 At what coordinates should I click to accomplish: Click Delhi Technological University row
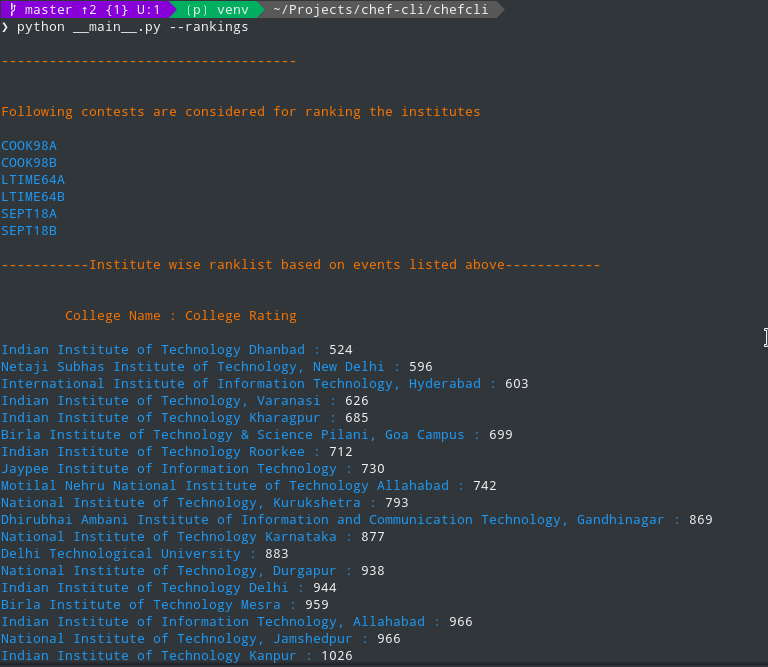(144, 554)
